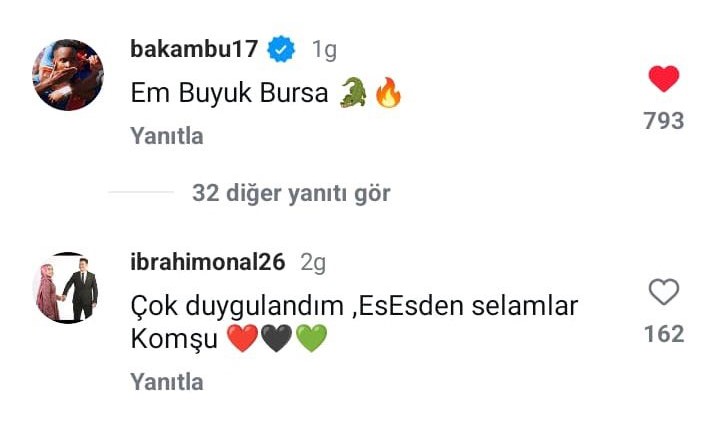The width and height of the screenshot is (720, 424).
Task: Click the line beside '32 diğer yanıtı gör'
Action: (x=141, y=192)
